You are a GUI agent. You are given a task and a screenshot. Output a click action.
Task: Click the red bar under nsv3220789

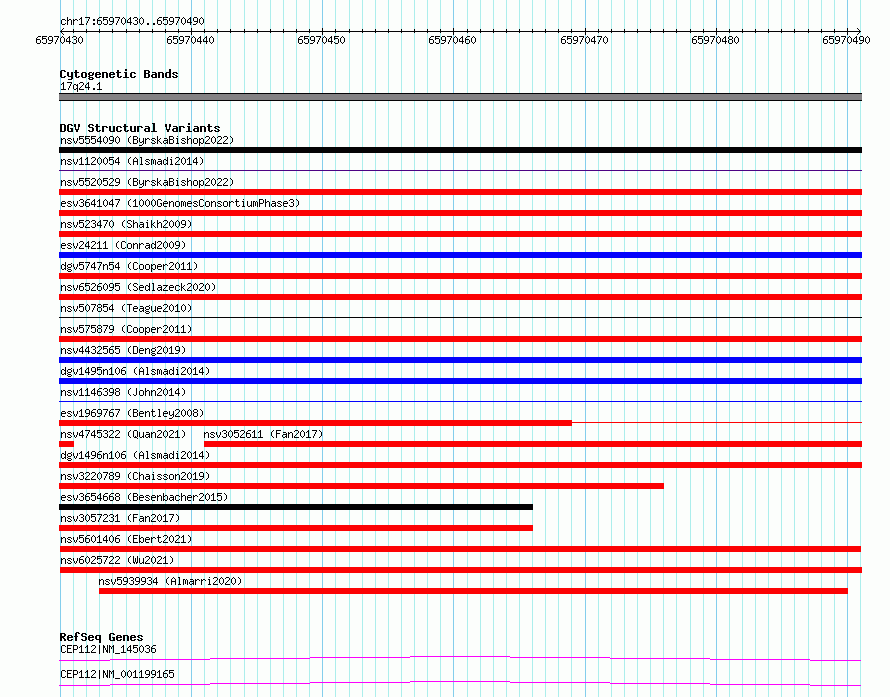(362, 486)
